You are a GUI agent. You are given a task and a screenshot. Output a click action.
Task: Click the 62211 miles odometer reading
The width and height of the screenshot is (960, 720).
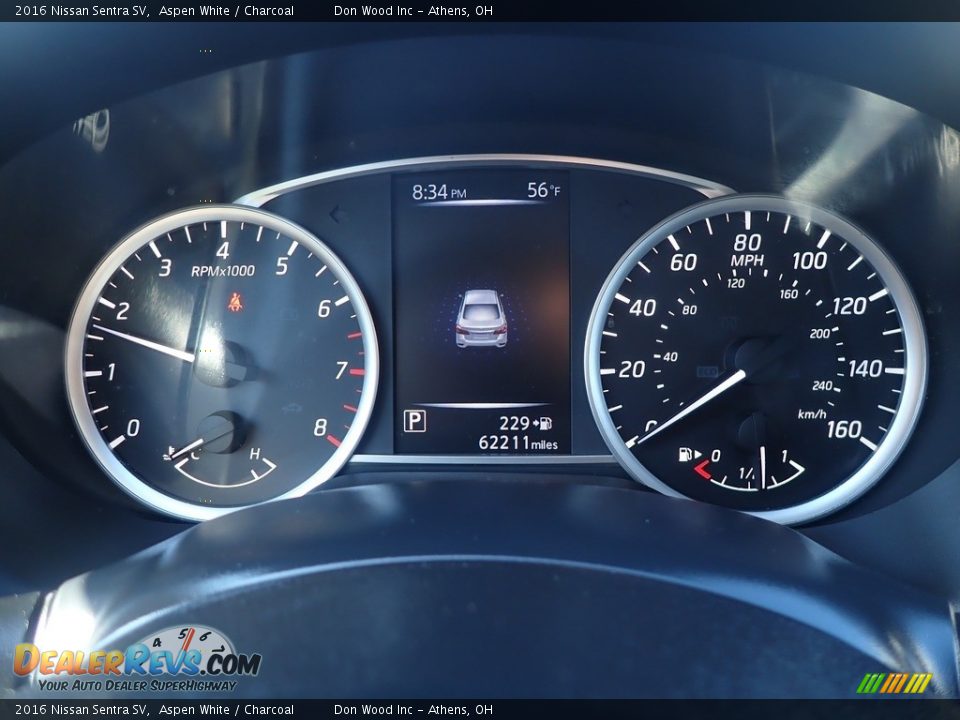(518, 443)
